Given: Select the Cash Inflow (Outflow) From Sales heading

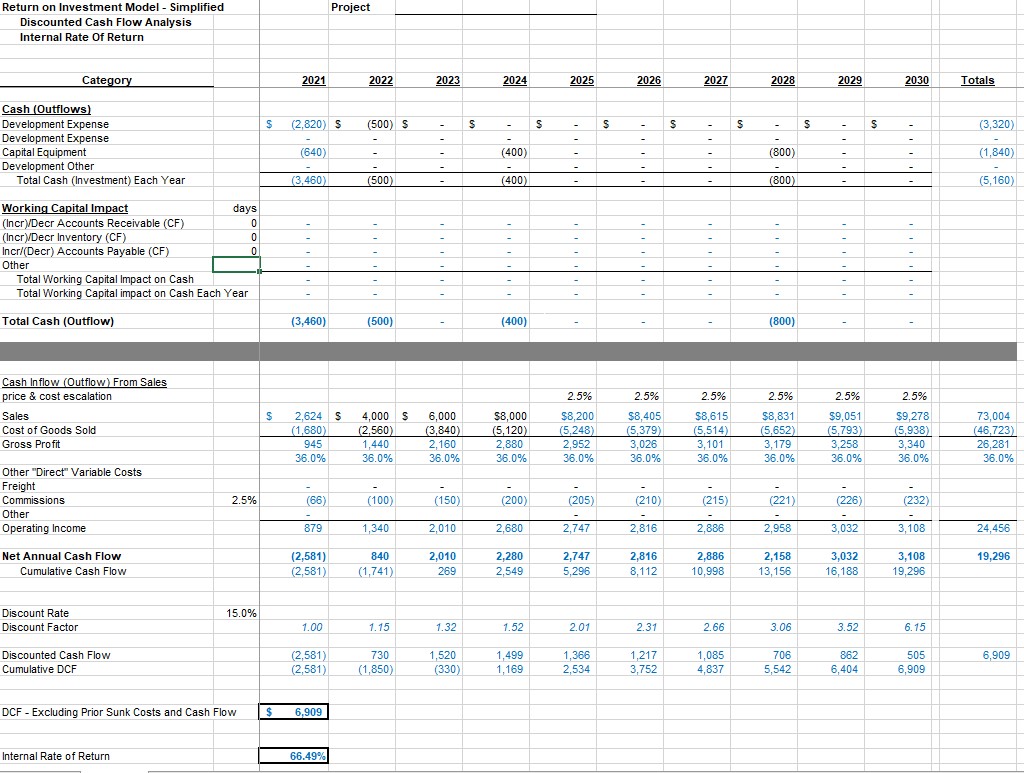Looking at the screenshot, I should [x=84, y=383].
